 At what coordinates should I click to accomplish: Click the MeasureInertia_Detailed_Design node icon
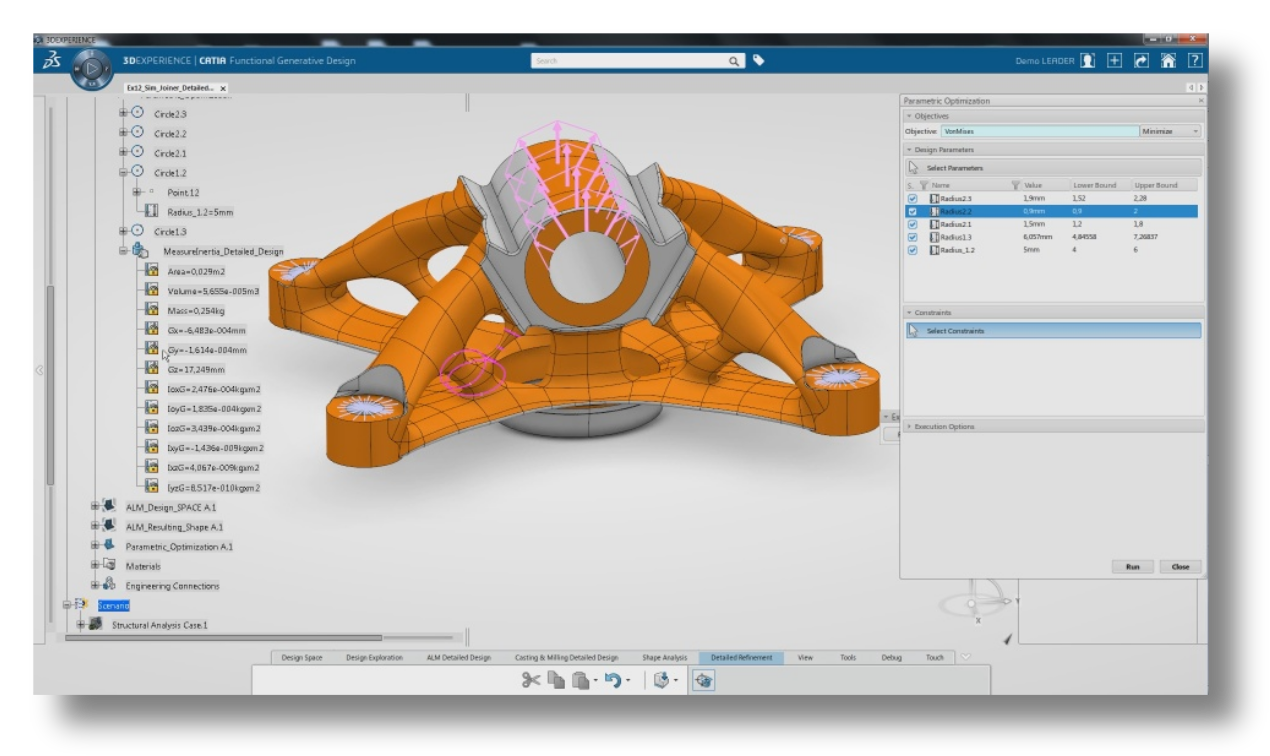140,252
